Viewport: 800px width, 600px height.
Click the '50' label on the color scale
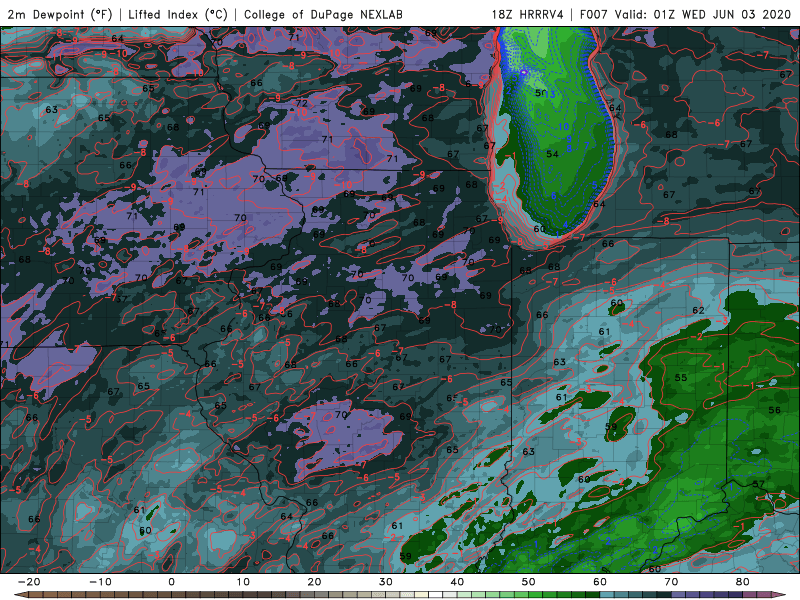[x=529, y=582]
